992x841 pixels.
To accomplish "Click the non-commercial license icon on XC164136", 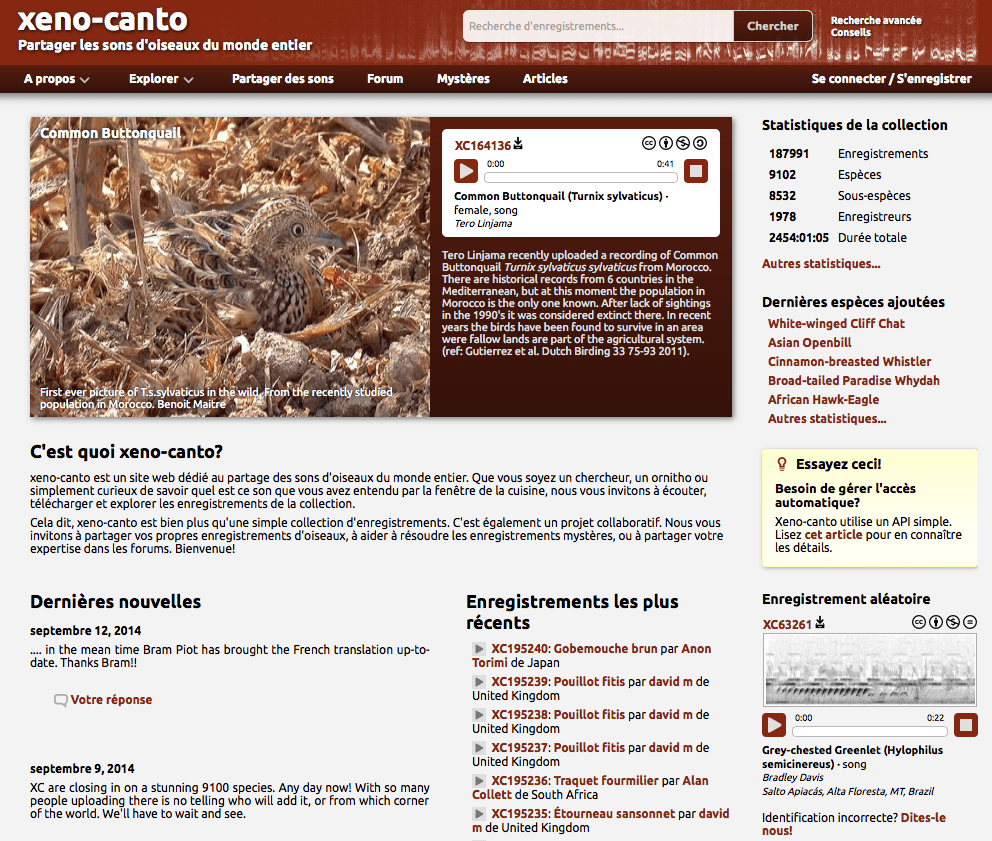I will click(683, 143).
